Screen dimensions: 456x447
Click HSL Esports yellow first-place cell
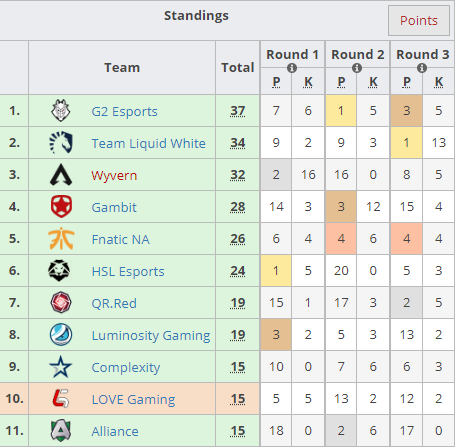276,271
